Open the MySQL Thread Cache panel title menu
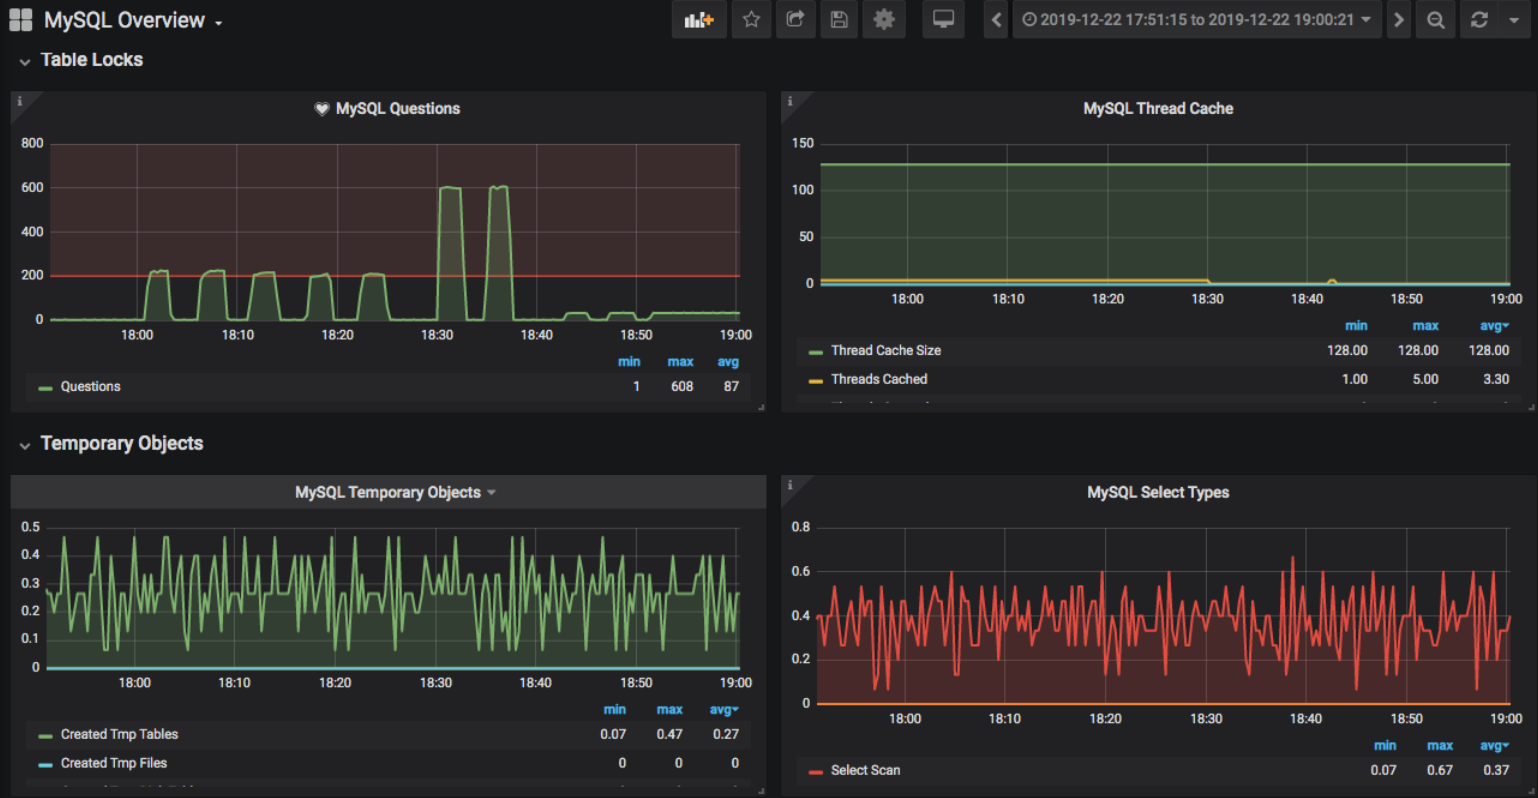Screen dimensions: 1538x798 pyautogui.click(x=1158, y=109)
